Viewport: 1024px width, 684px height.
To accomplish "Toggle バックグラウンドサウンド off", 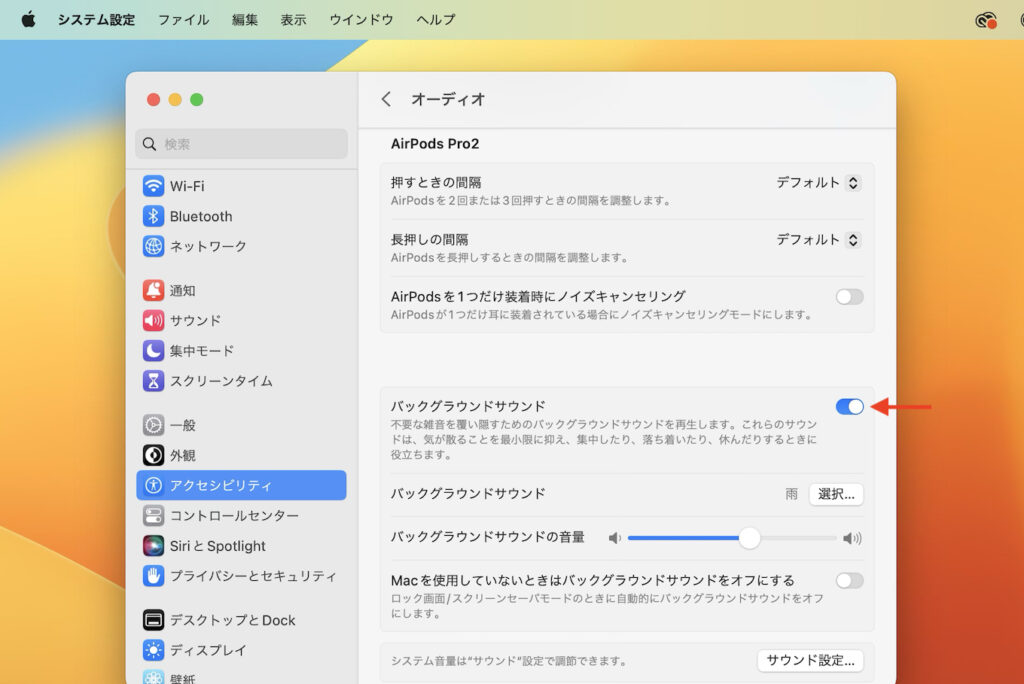I will tap(849, 407).
